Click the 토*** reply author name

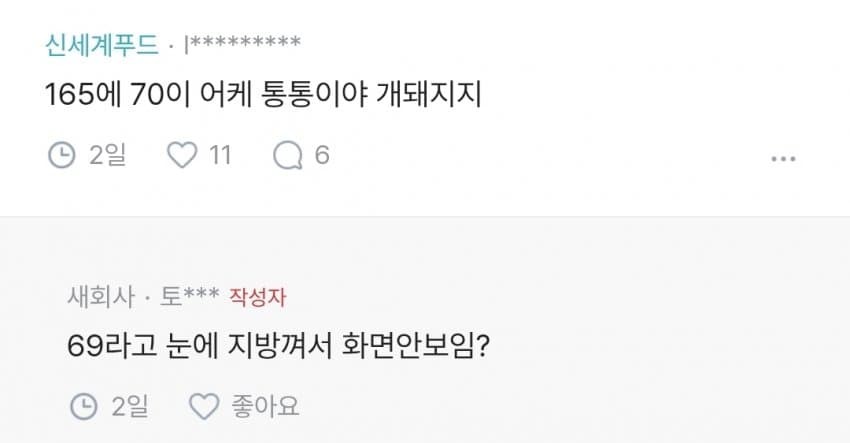pos(191,297)
